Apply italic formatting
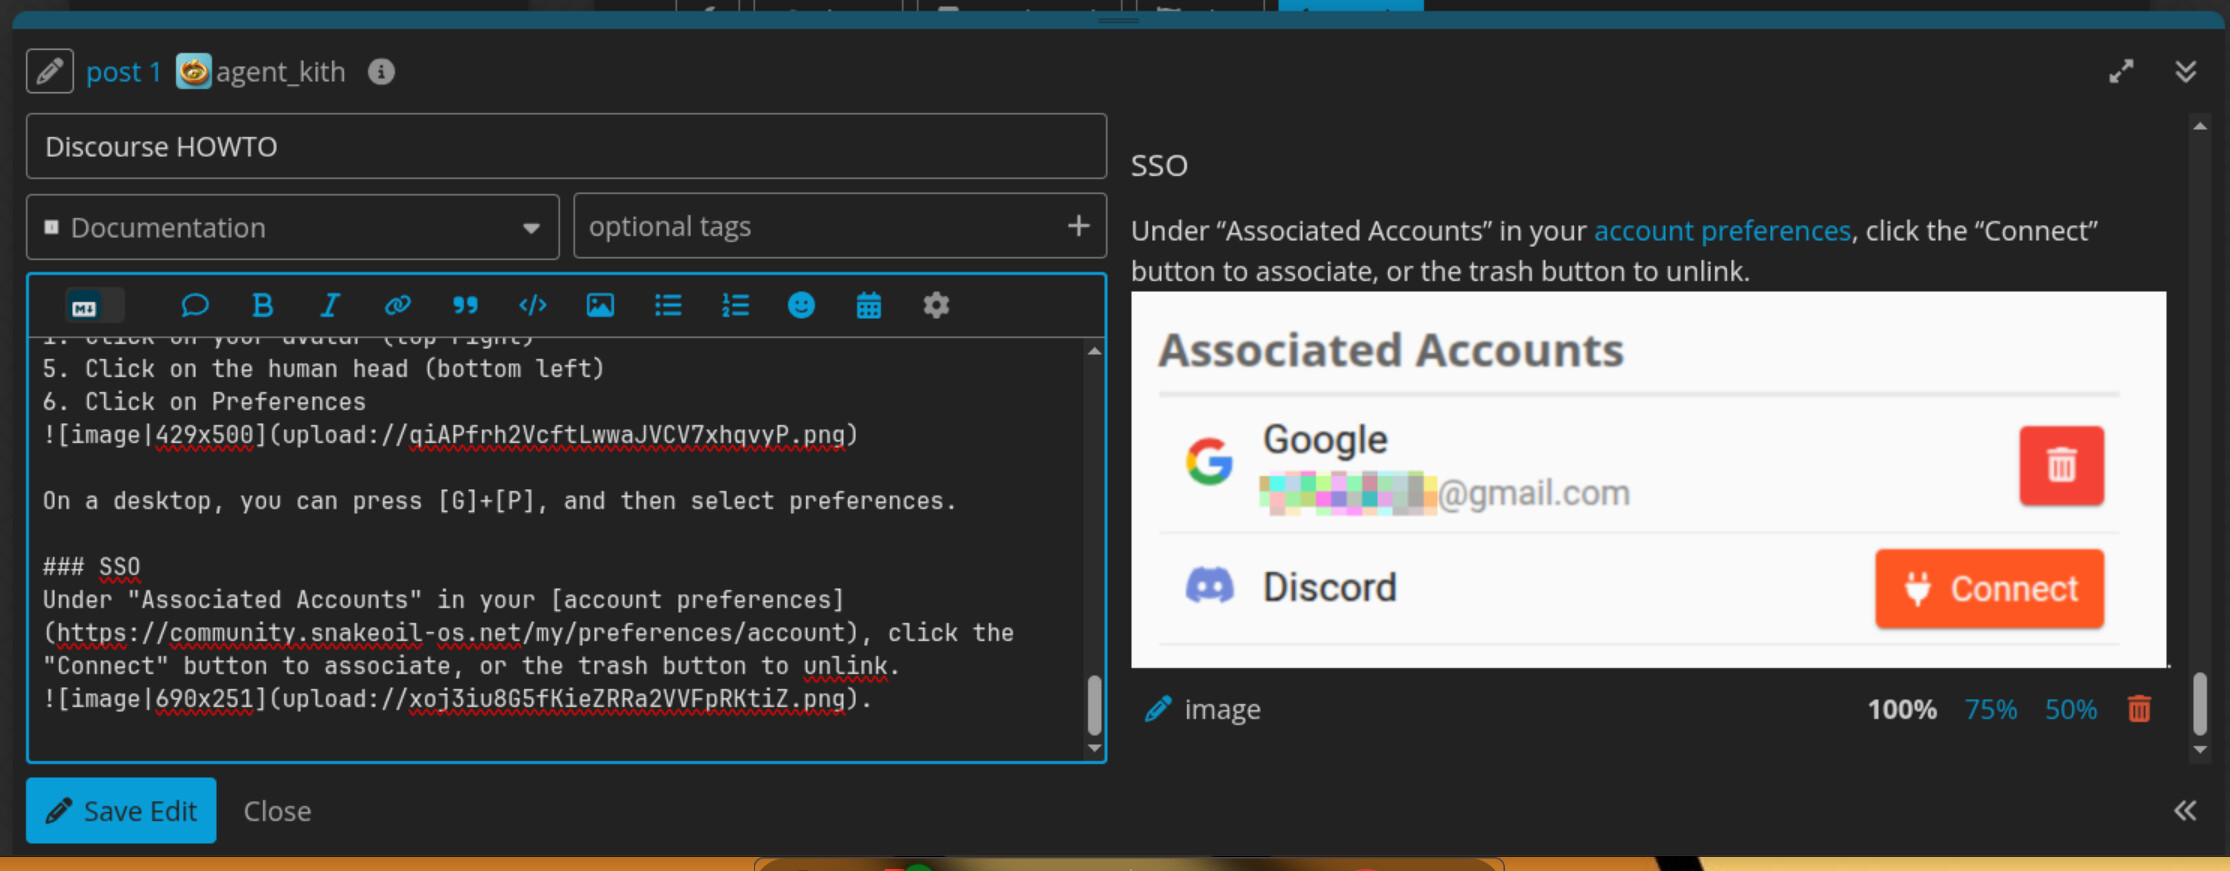Viewport: 2230px width, 871px height. pyautogui.click(x=330, y=305)
